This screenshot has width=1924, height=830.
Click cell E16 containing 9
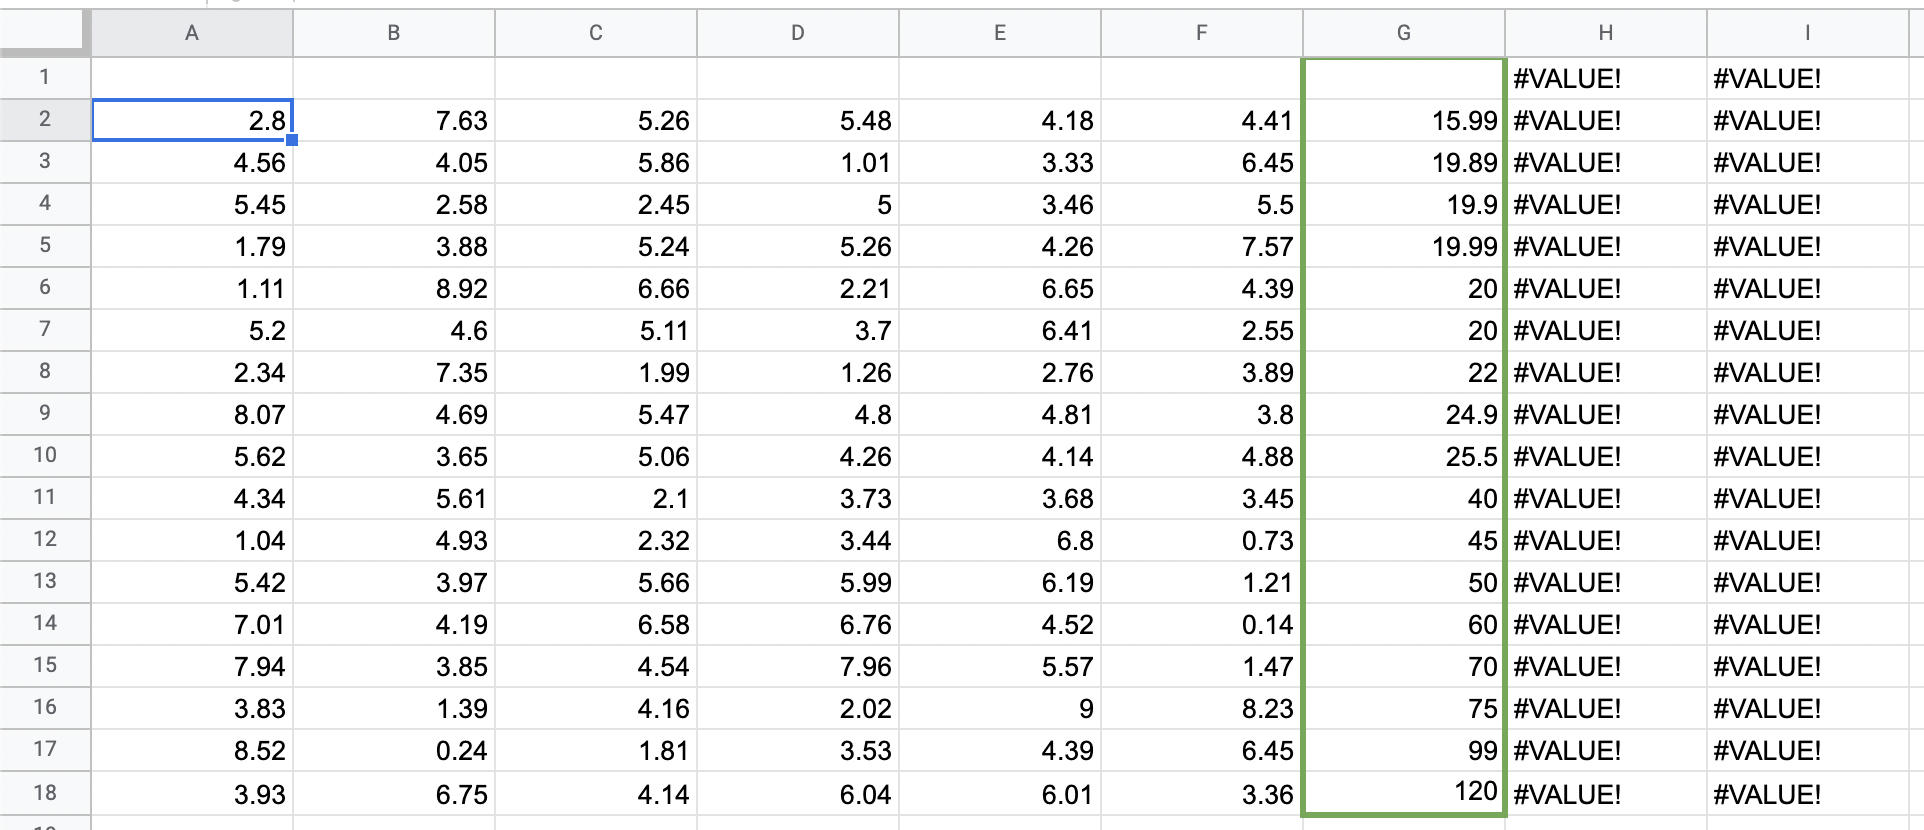coord(999,708)
